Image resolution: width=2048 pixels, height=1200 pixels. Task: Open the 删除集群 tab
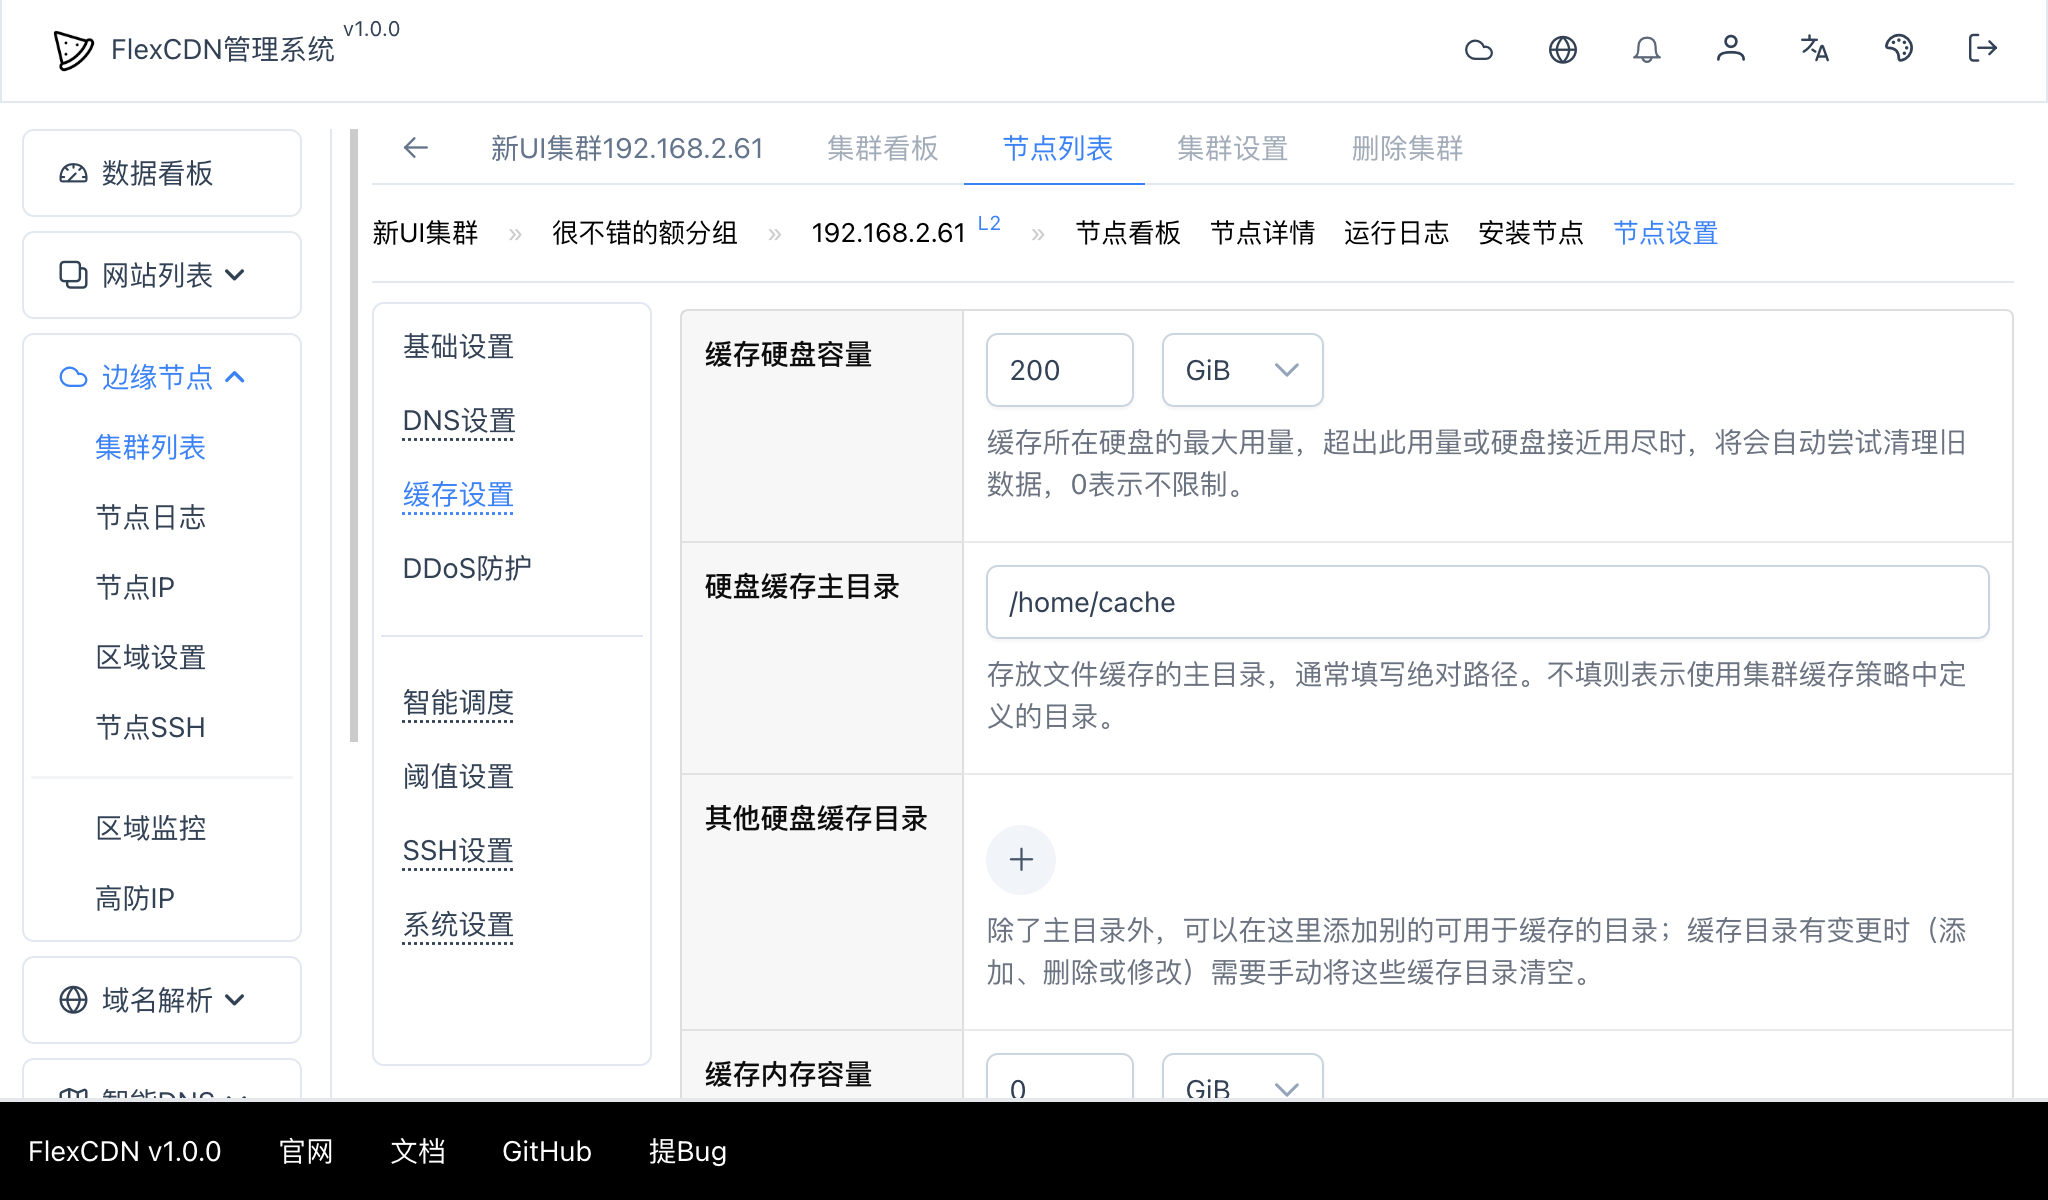coord(1405,148)
